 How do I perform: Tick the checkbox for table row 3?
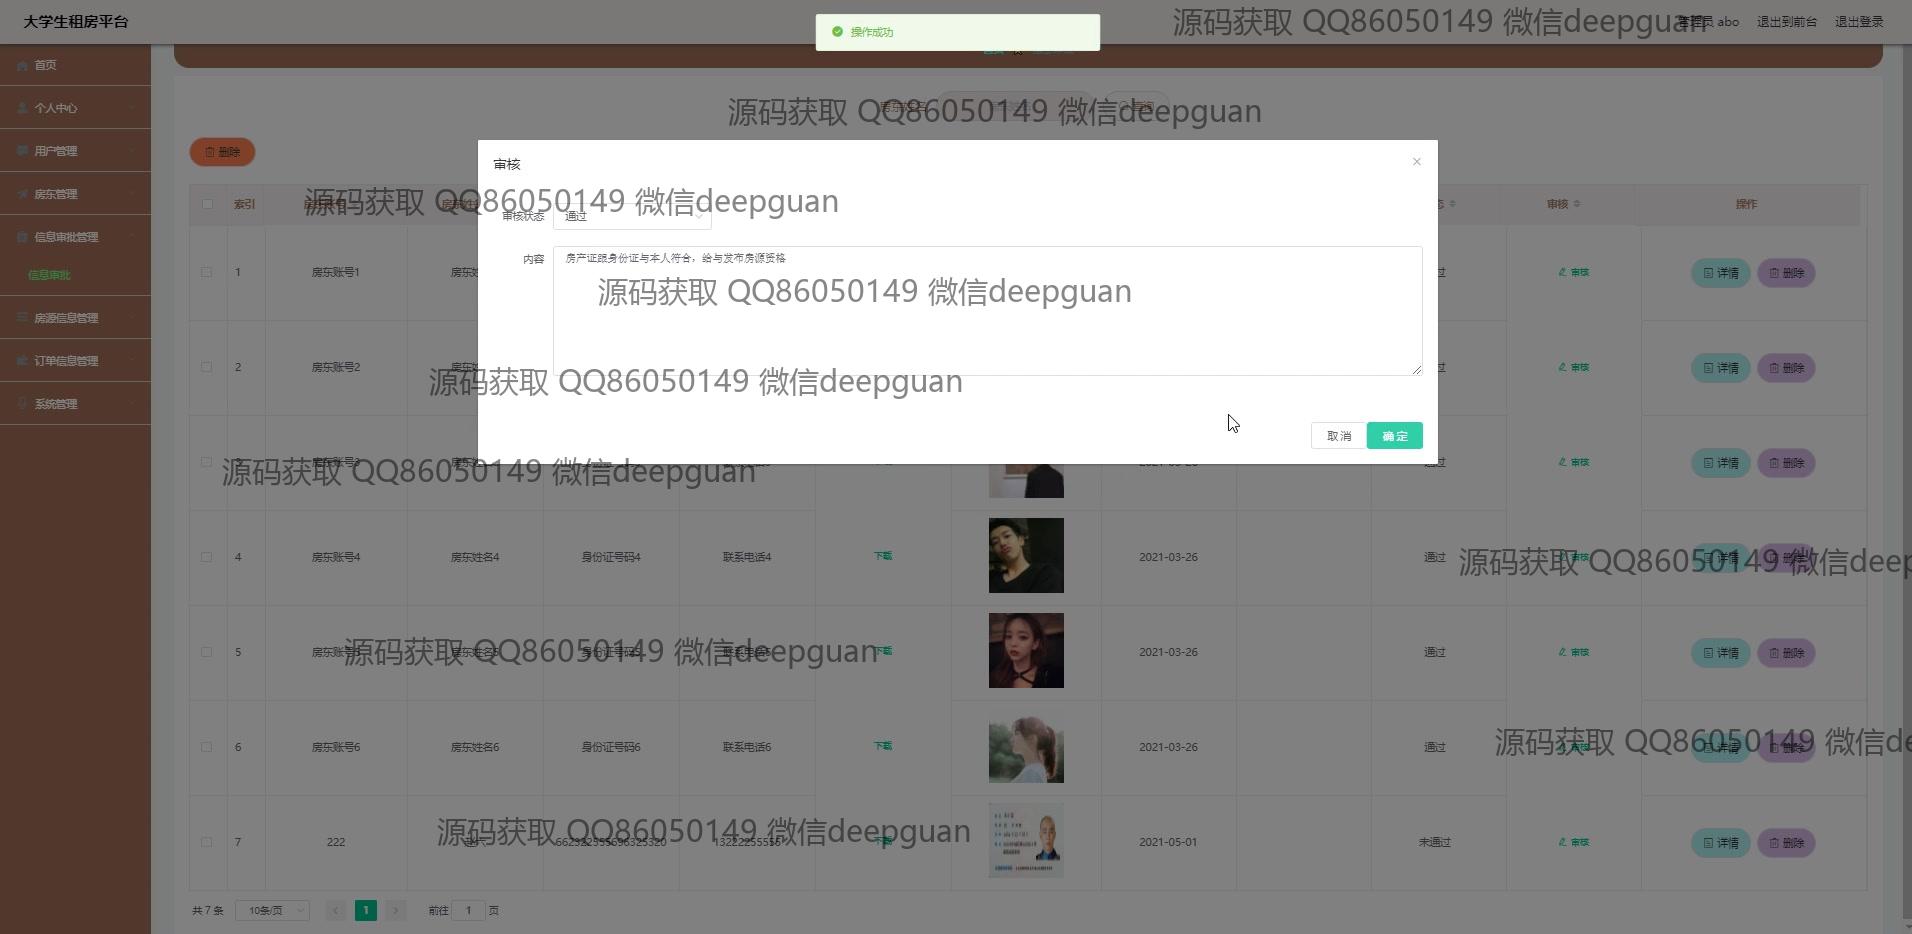pyautogui.click(x=207, y=462)
